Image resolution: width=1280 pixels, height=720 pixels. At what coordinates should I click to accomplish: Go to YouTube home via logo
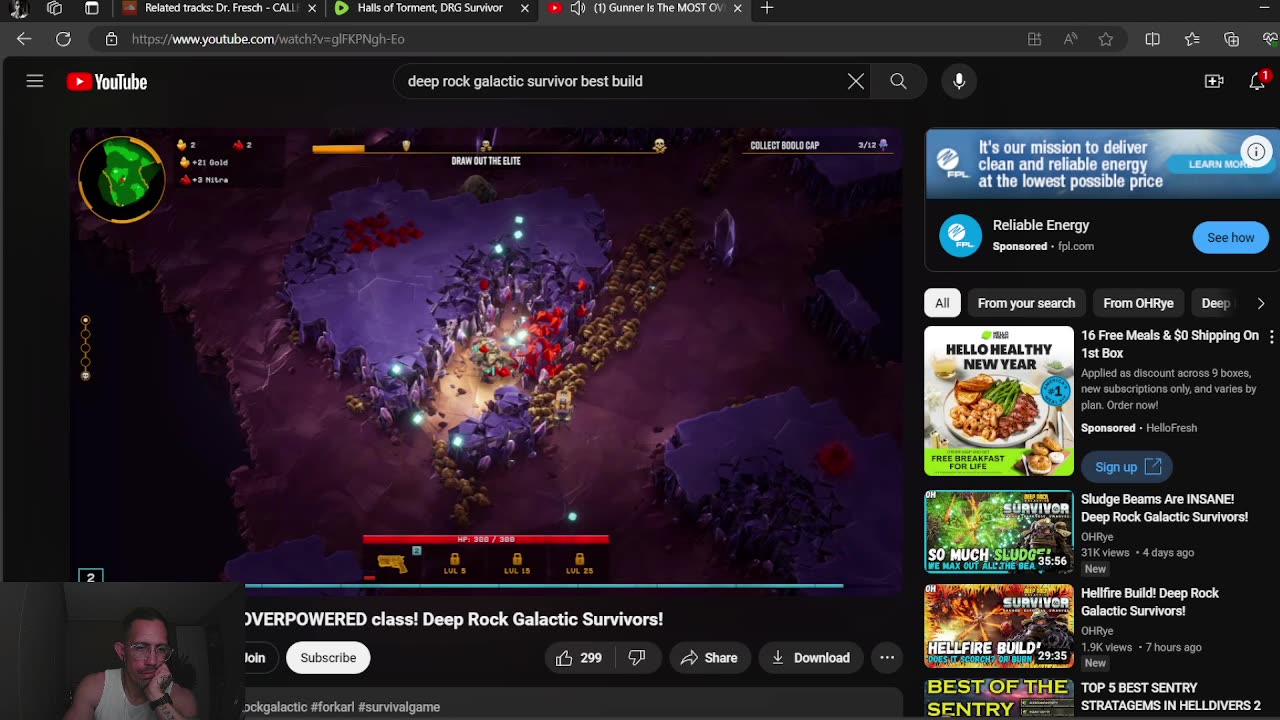pyautogui.click(x=107, y=82)
